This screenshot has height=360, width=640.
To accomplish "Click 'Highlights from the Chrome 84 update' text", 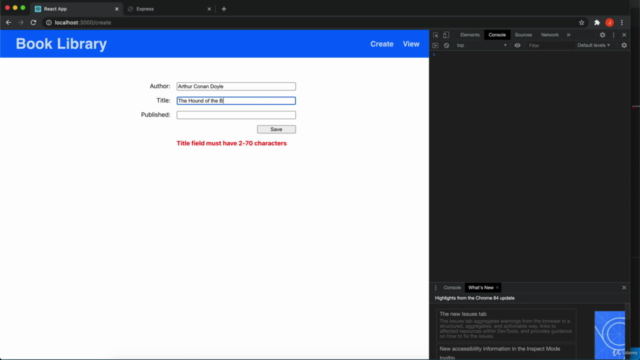I will [x=474, y=298].
